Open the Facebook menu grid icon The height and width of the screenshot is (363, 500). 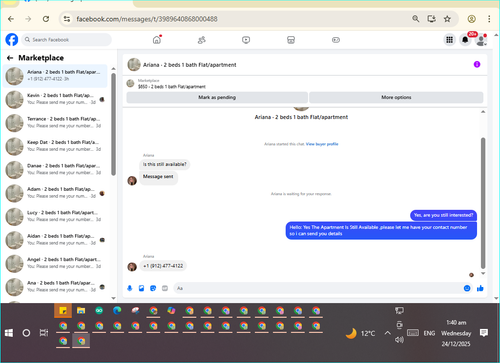449,40
